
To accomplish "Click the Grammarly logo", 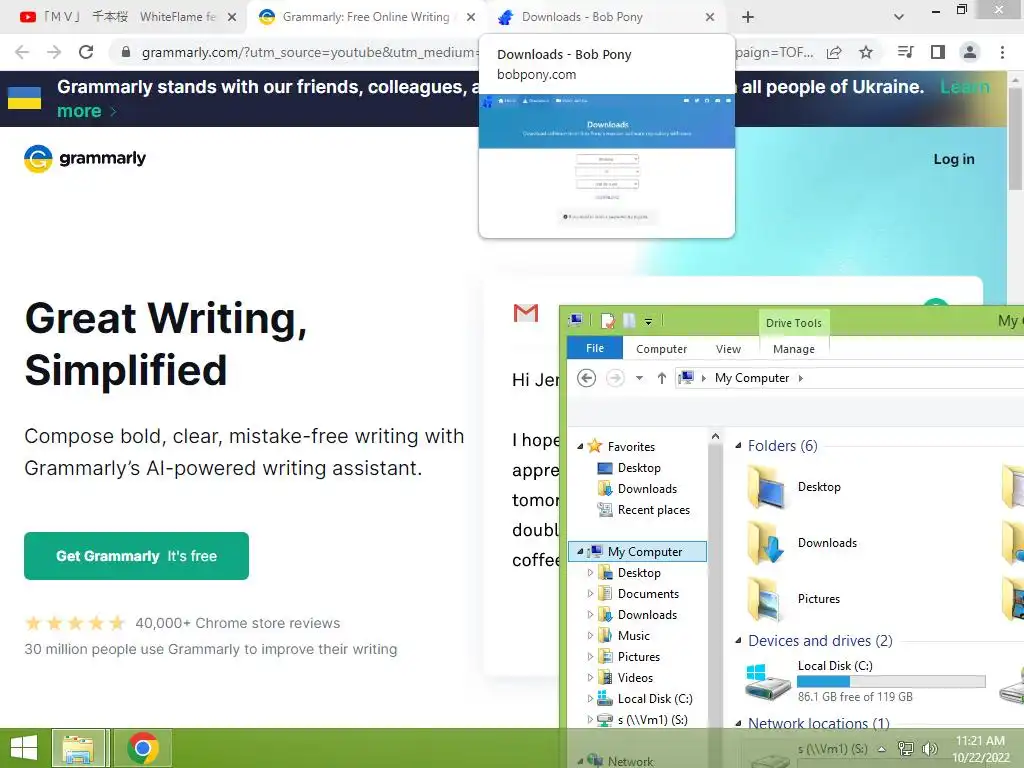I will click(85, 159).
